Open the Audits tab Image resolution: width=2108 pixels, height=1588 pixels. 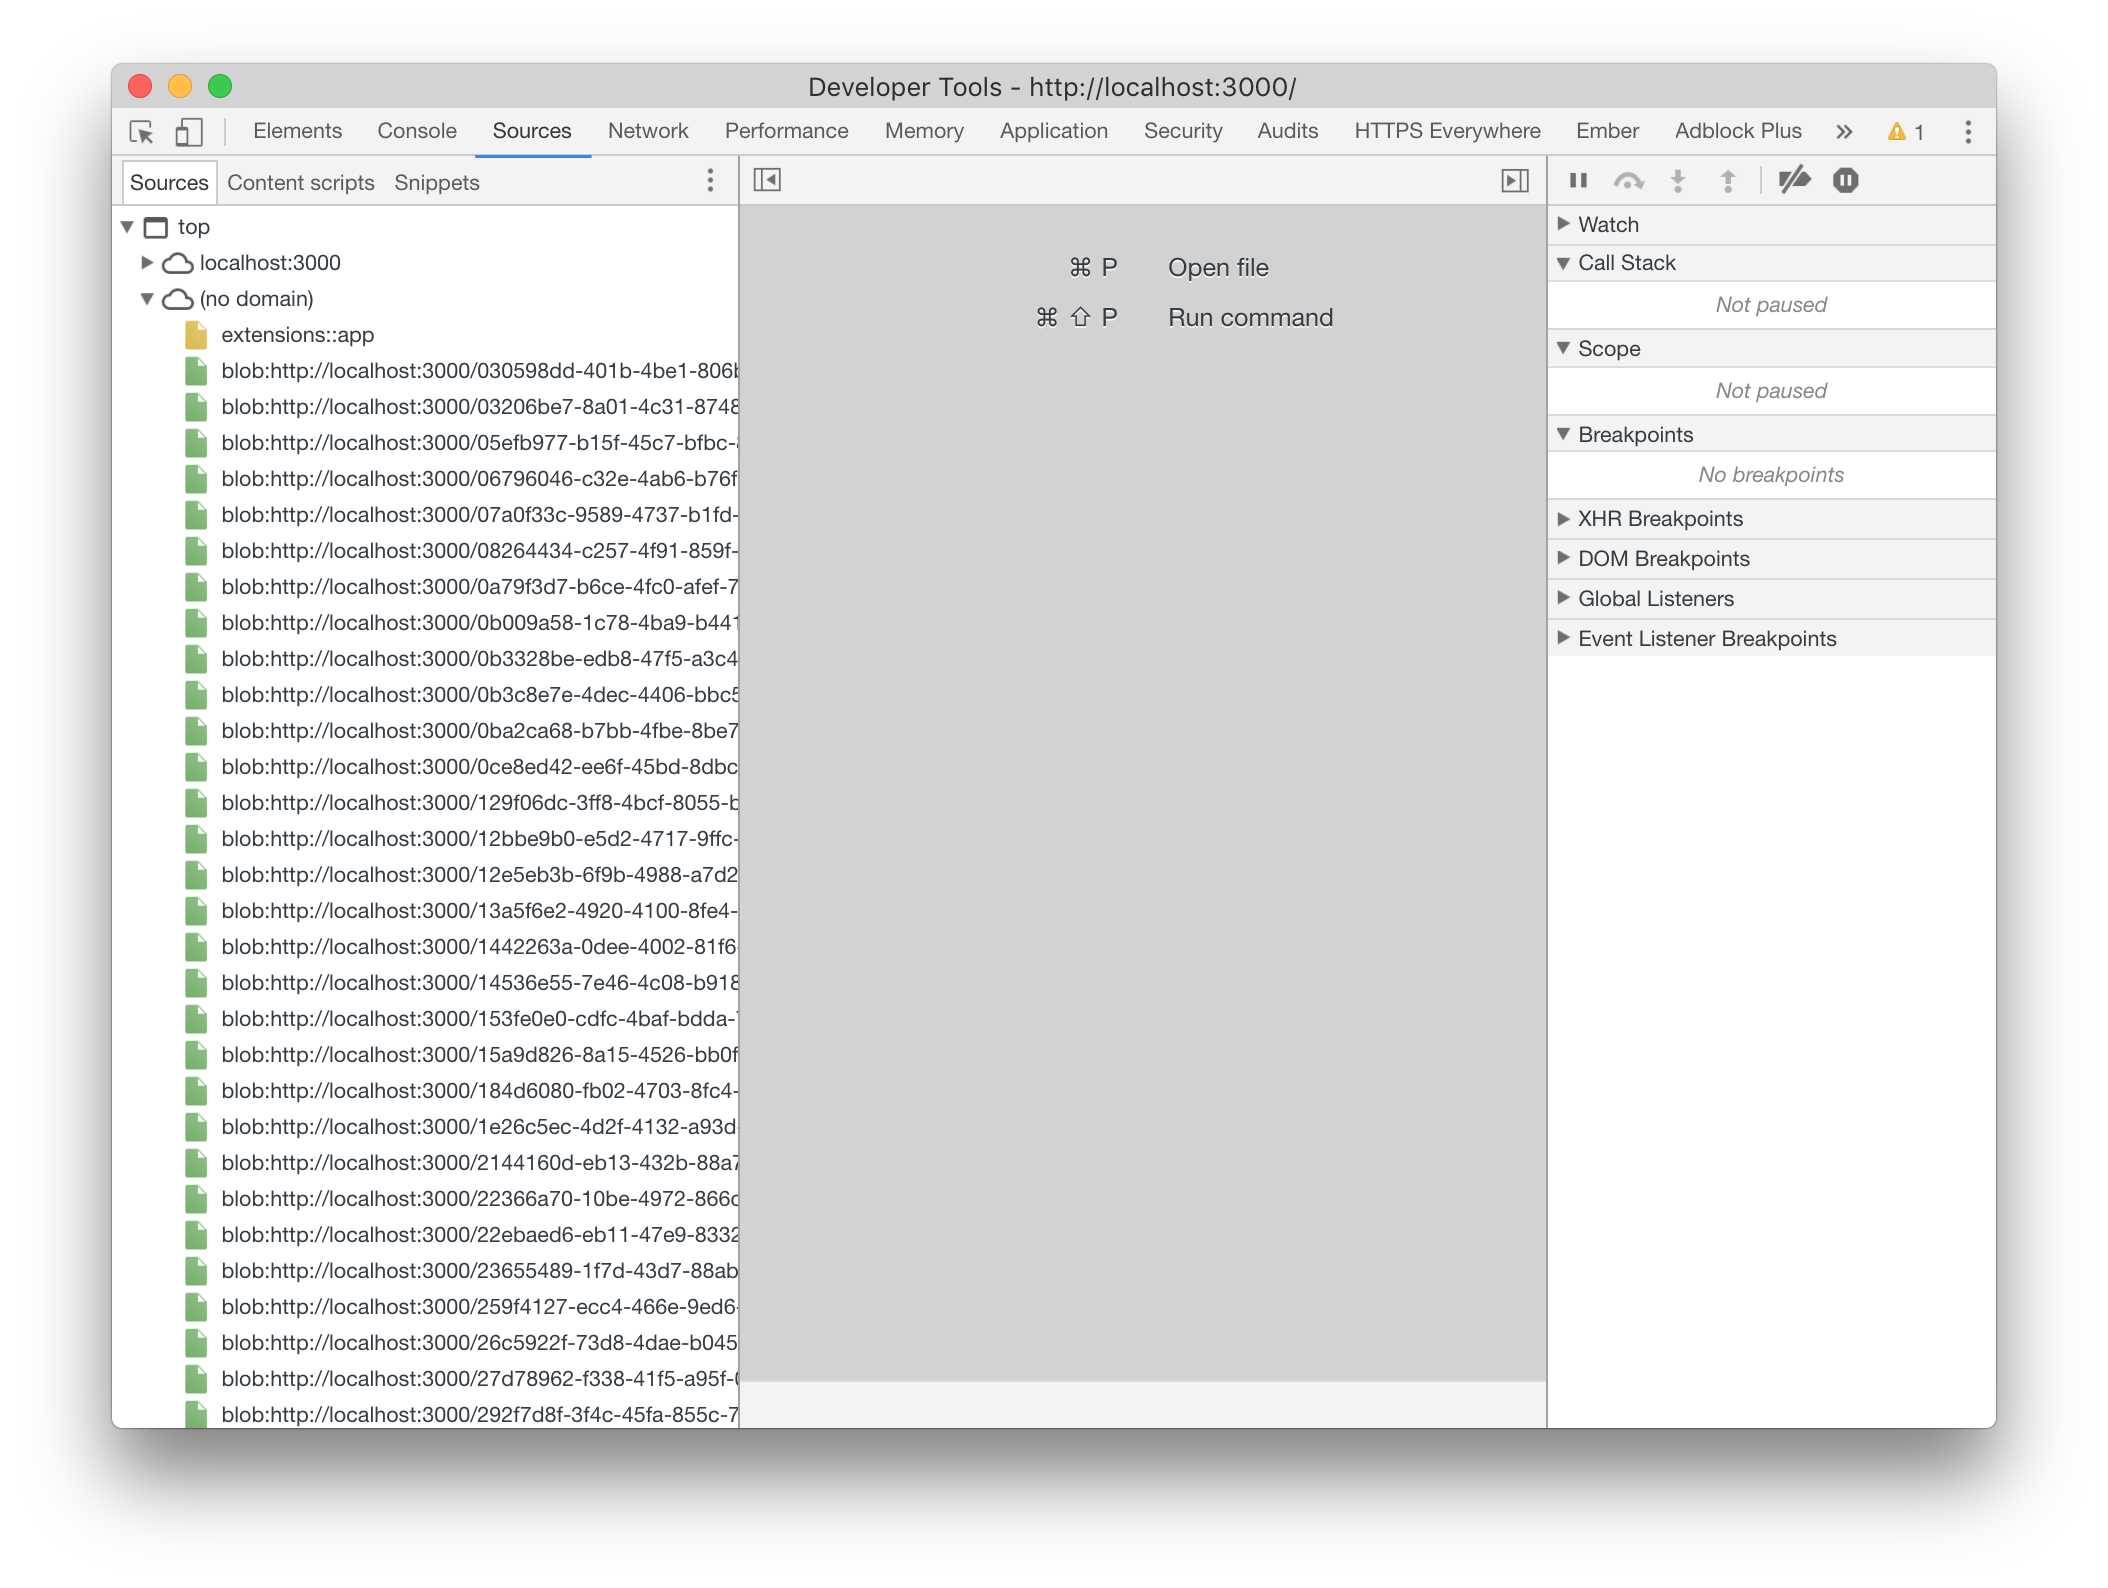click(x=1288, y=131)
